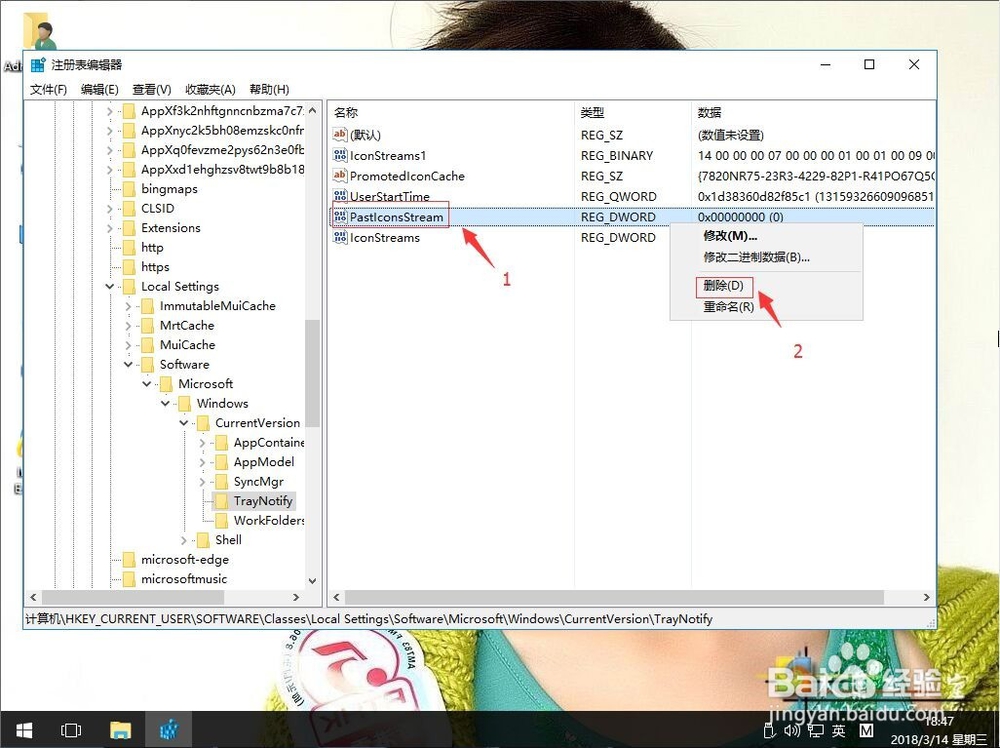Viewport: 1000px width, 748px height.
Task: Click Registry Editor taskbar icon
Action: [169, 730]
